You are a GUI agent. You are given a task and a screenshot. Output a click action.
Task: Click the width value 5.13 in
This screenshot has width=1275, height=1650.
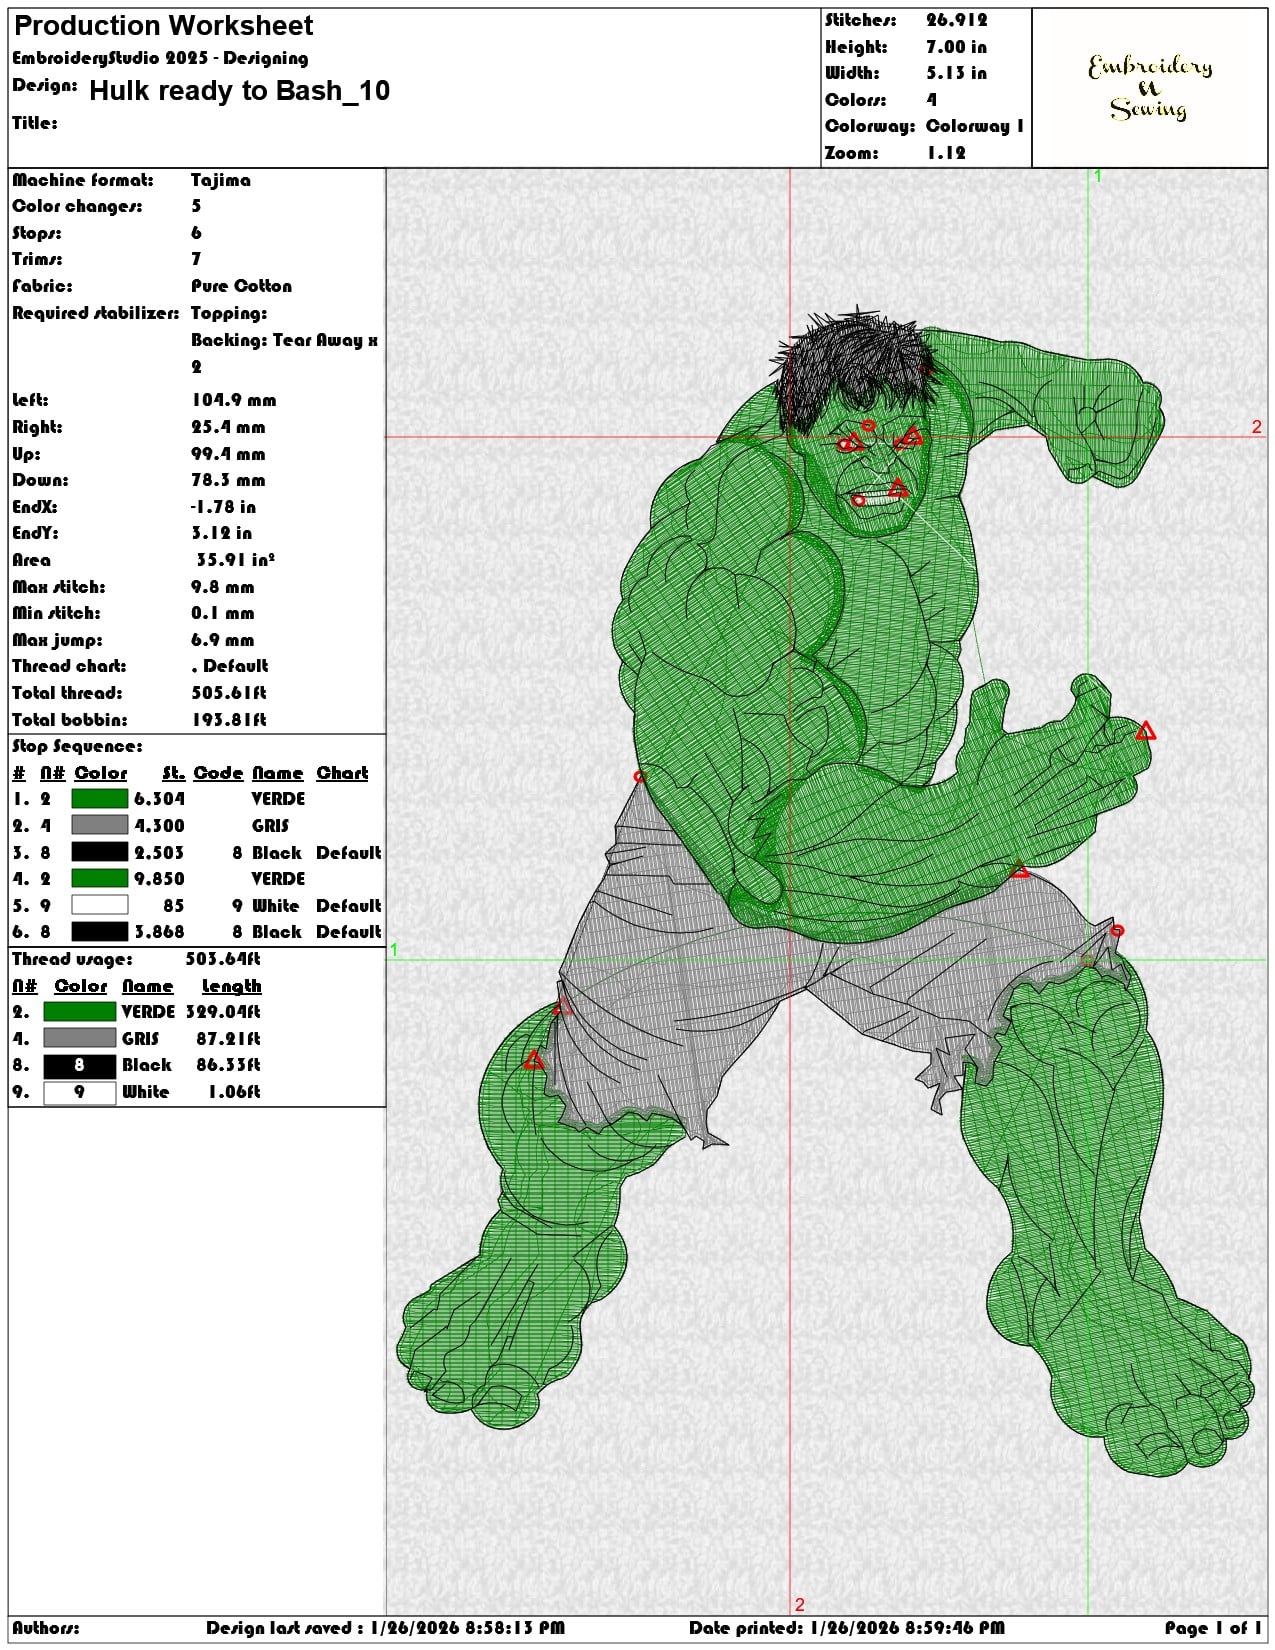tap(957, 73)
